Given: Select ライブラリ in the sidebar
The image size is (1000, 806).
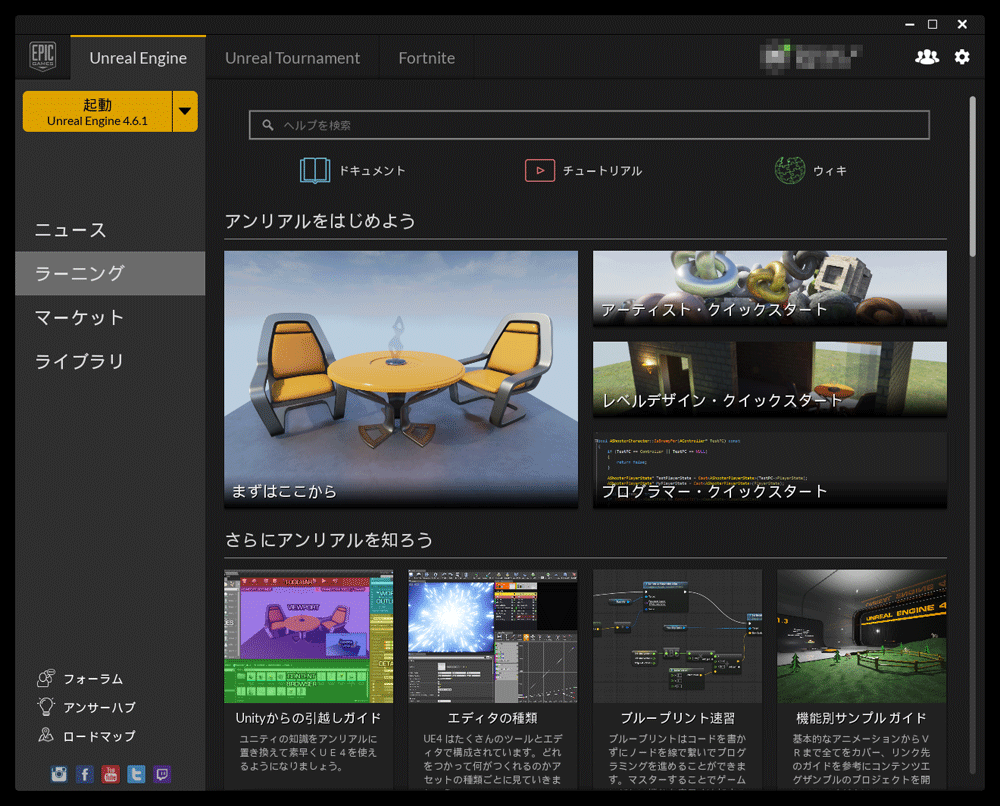Looking at the screenshot, I should (x=110, y=362).
